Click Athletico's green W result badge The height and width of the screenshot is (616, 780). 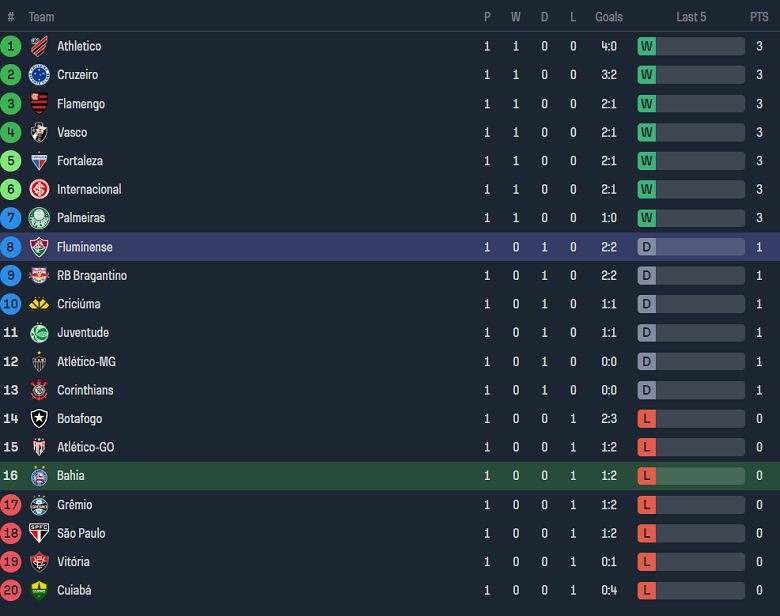tap(646, 46)
